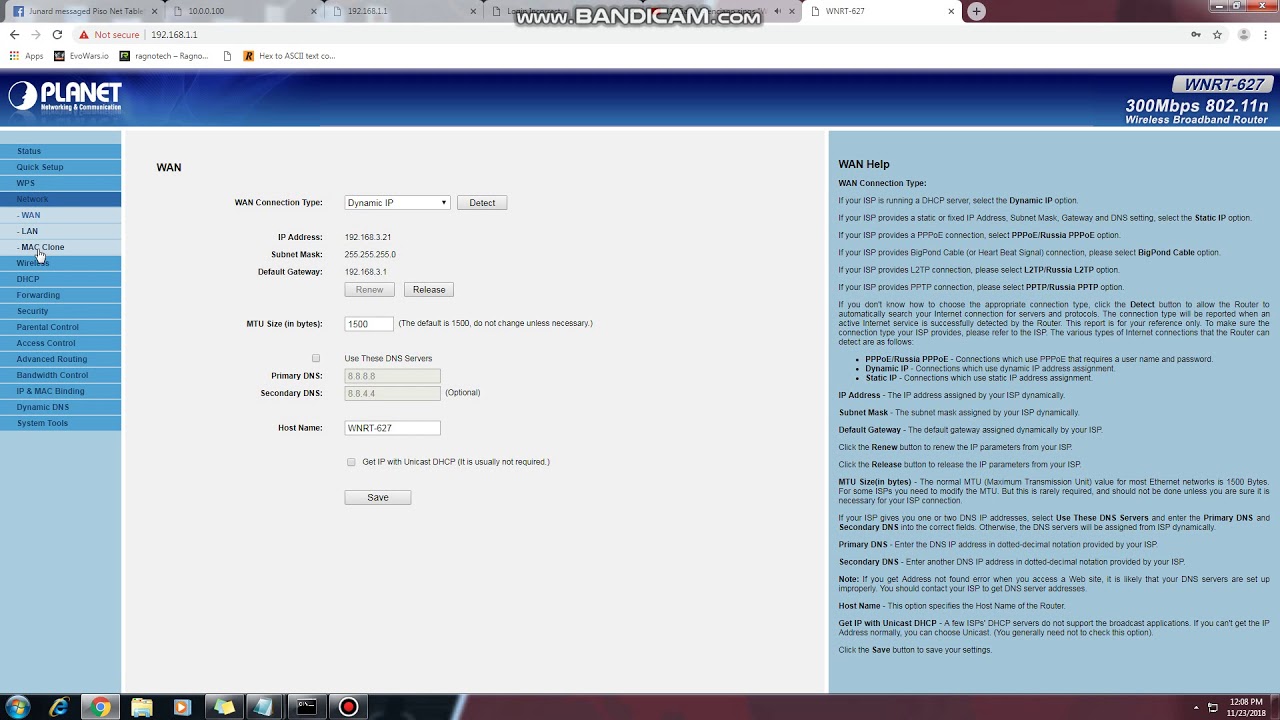Bookmark this page with the star icon
Image resolution: width=1280 pixels, height=720 pixels.
click(1217, 34)
